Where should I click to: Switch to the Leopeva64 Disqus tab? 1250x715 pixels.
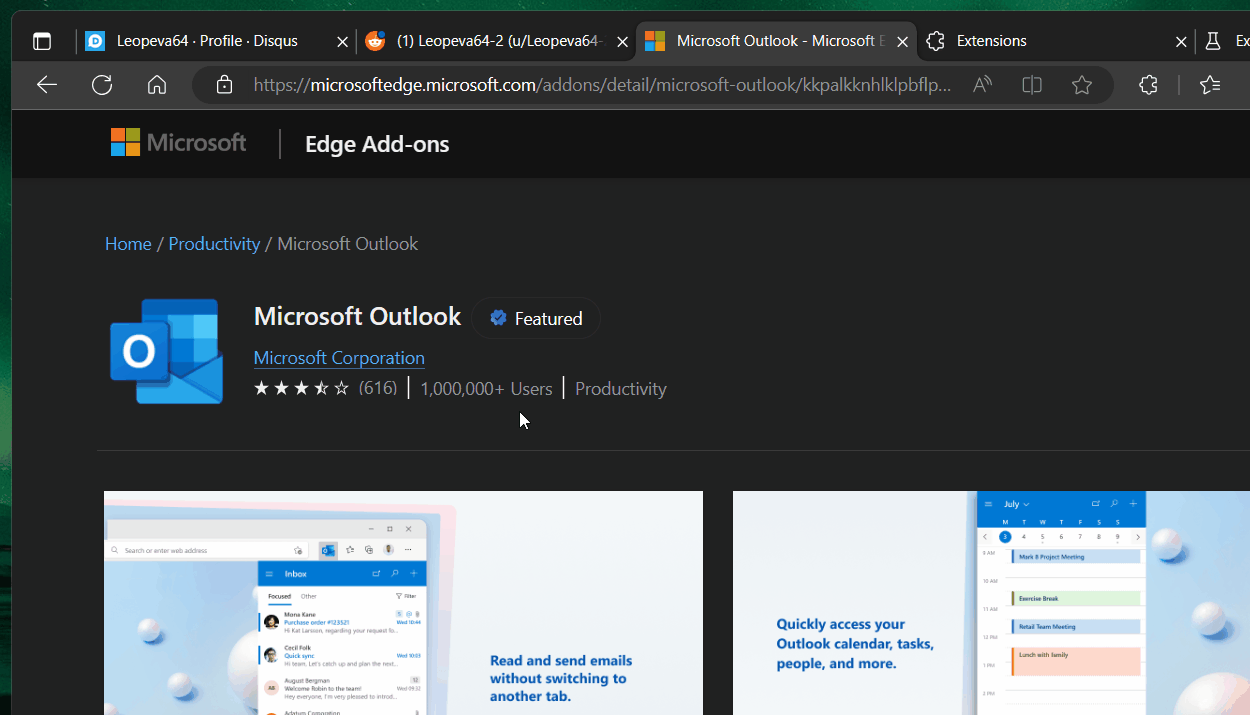(x=200, y=41)
